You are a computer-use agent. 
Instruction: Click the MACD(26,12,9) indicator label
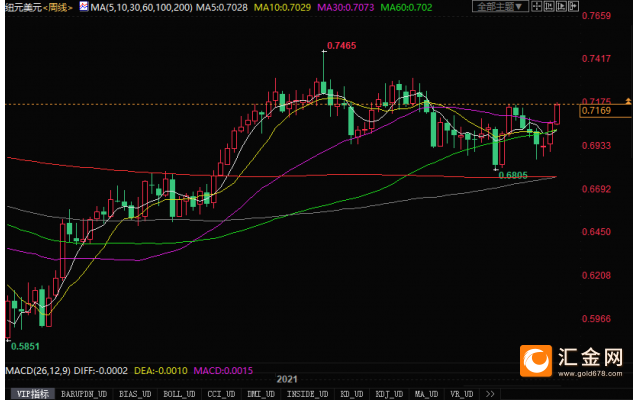pos(38,371)
